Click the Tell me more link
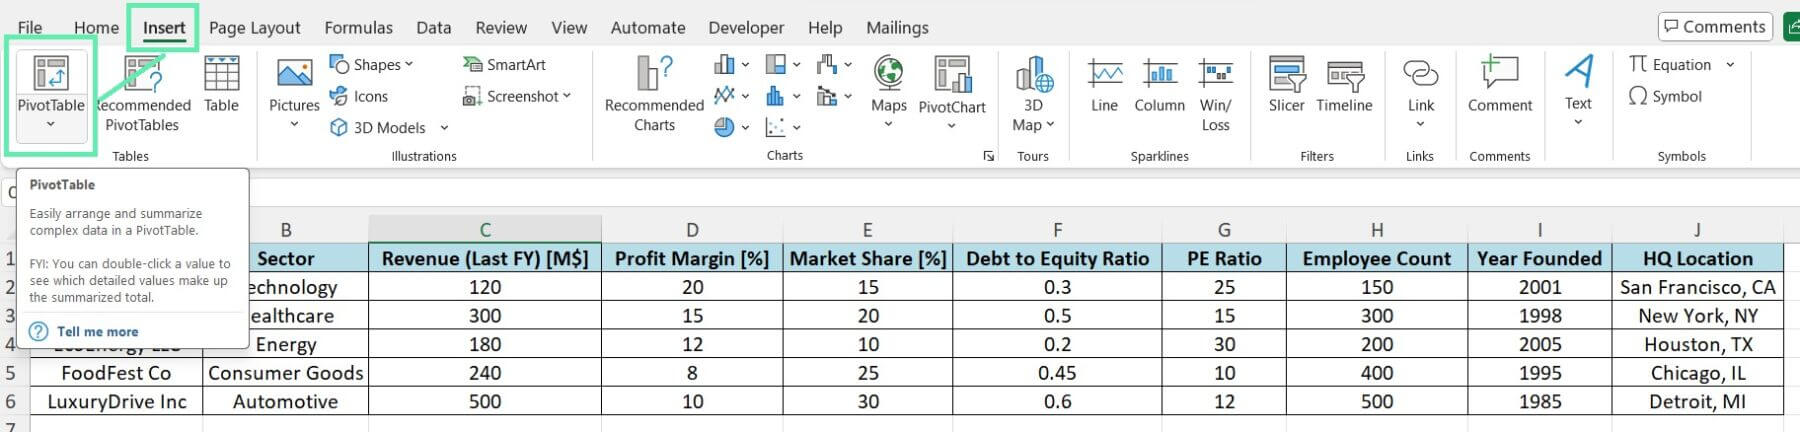The width and height of the screenshot is (1800, 432). [97, 331]
